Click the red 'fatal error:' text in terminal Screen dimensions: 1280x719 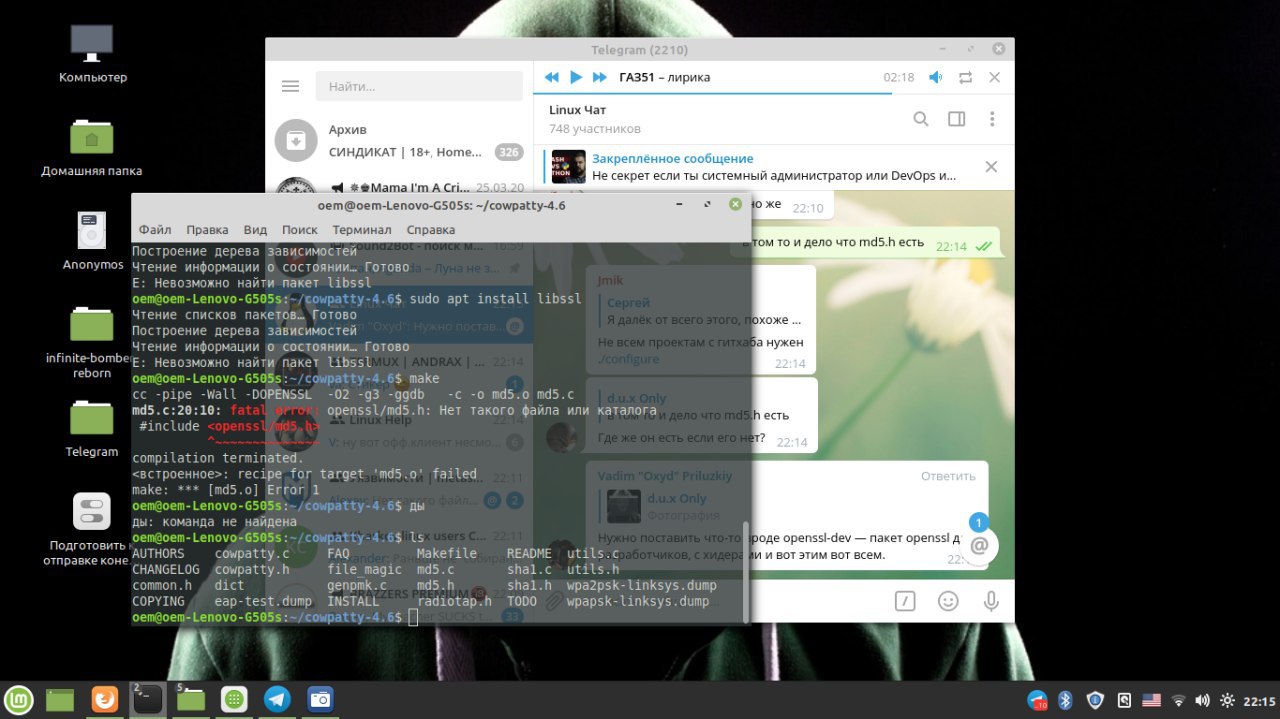[275, 411]
